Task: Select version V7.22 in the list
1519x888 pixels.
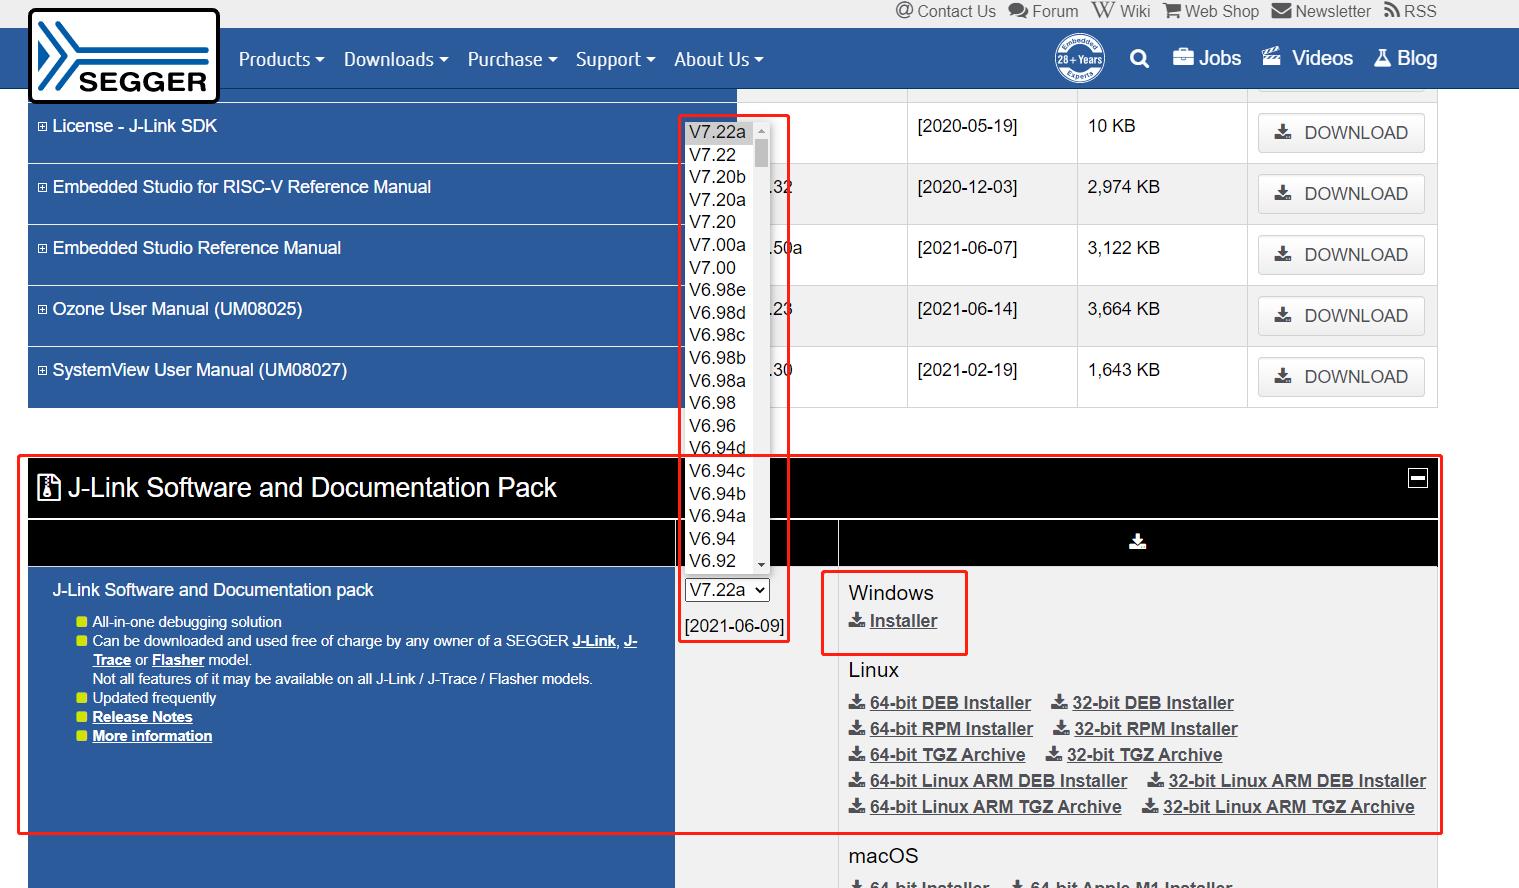Action: coord(717,155)
